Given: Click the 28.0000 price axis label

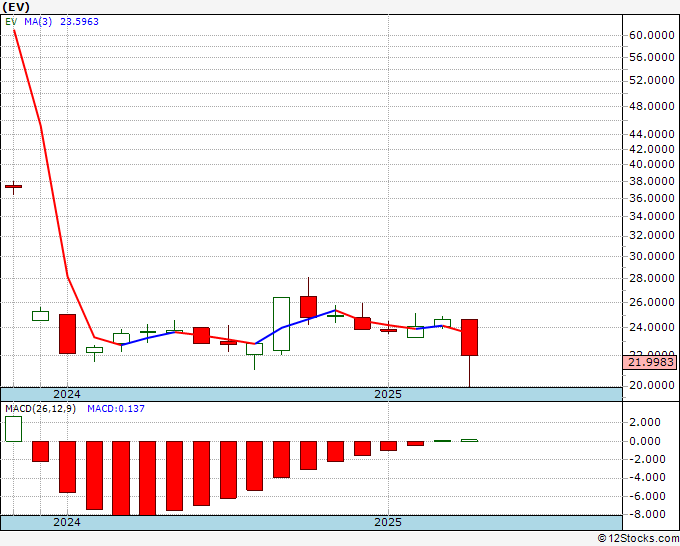Looking at the screenshot, I should (651, 278).
